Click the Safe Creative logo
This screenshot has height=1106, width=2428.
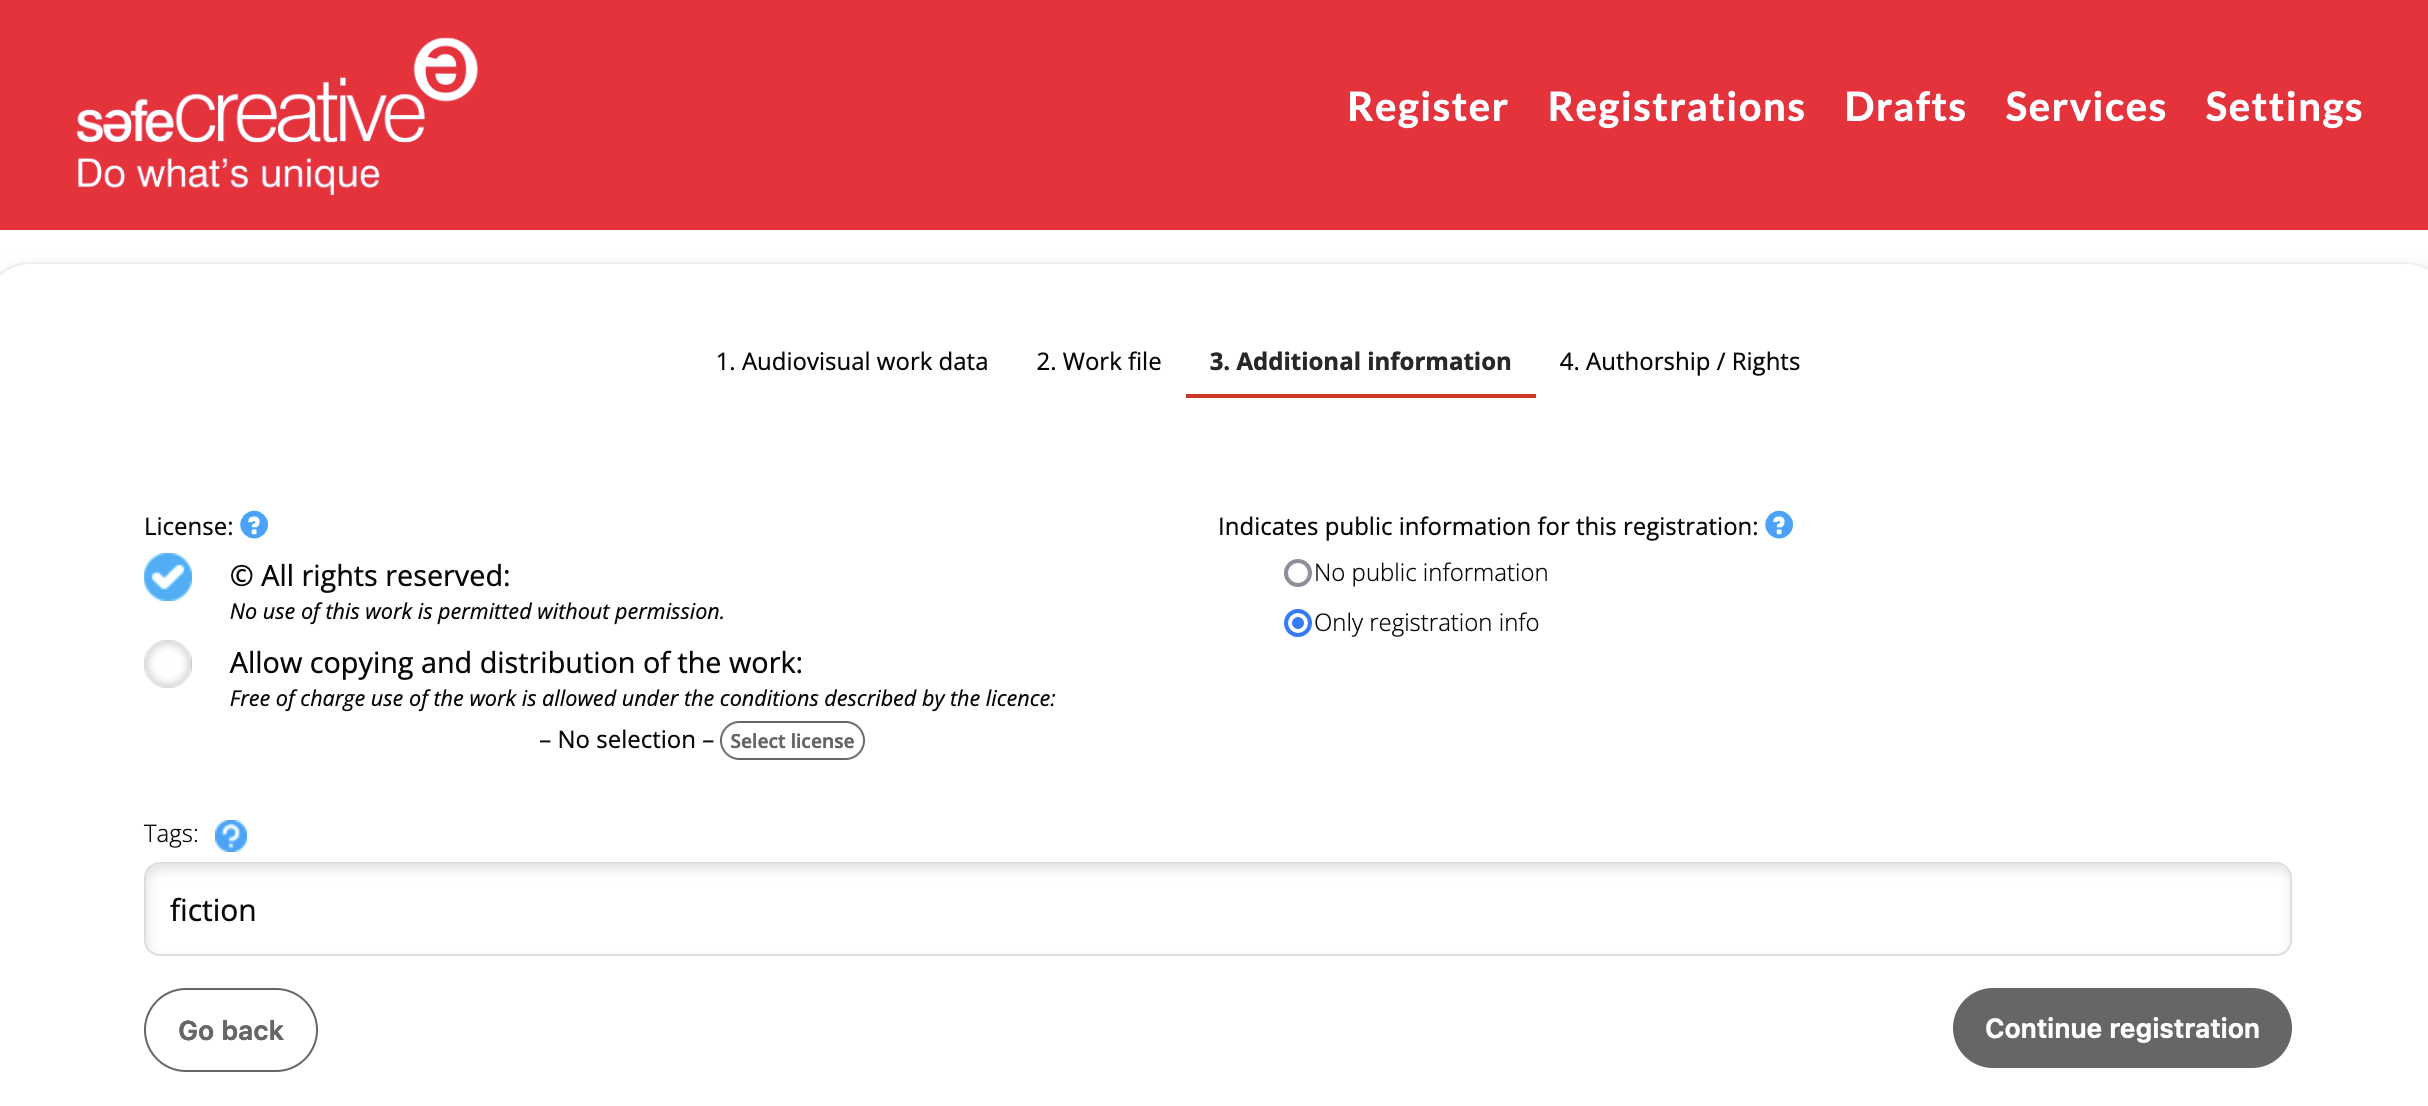pos(275,115)
